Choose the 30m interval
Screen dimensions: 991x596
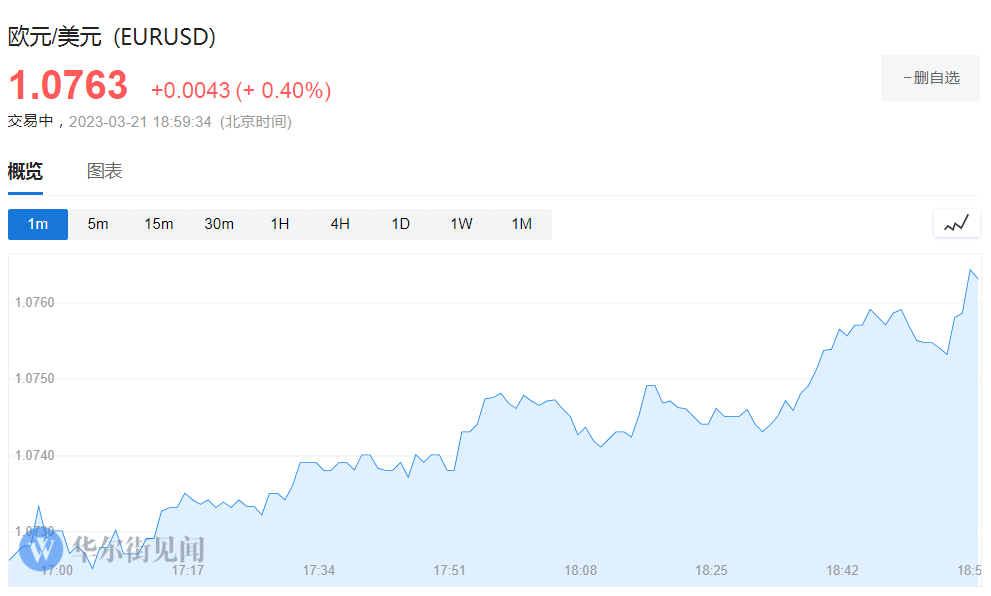(x=219, y=224)
